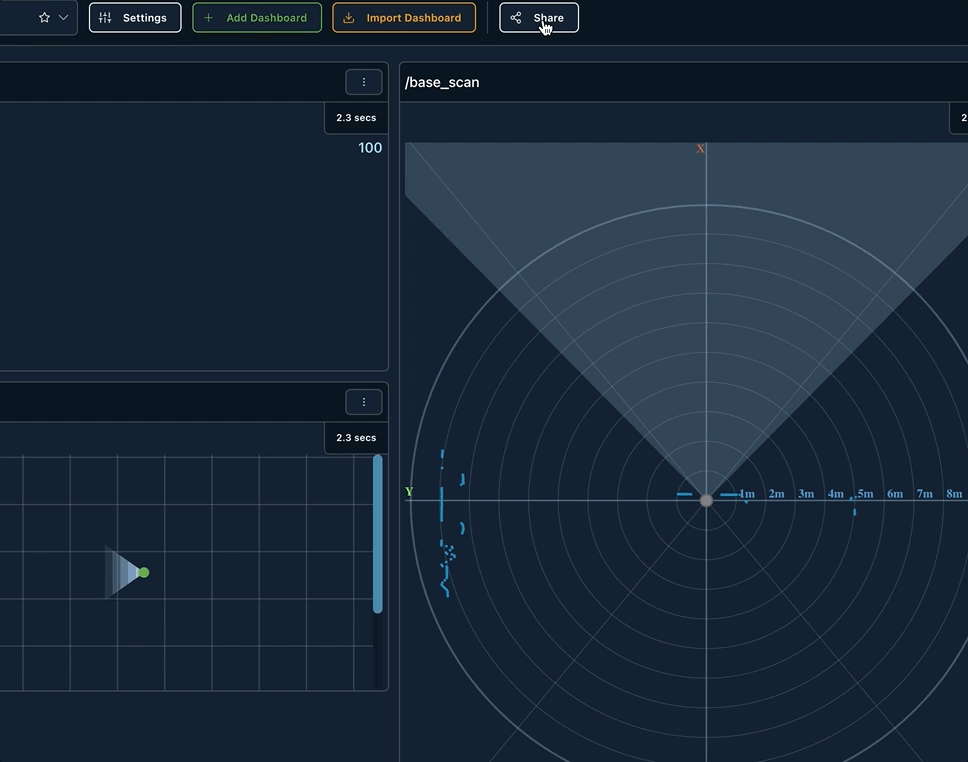Click the 1m range label
Screen dimensions: 968x762
click(747, 493)
